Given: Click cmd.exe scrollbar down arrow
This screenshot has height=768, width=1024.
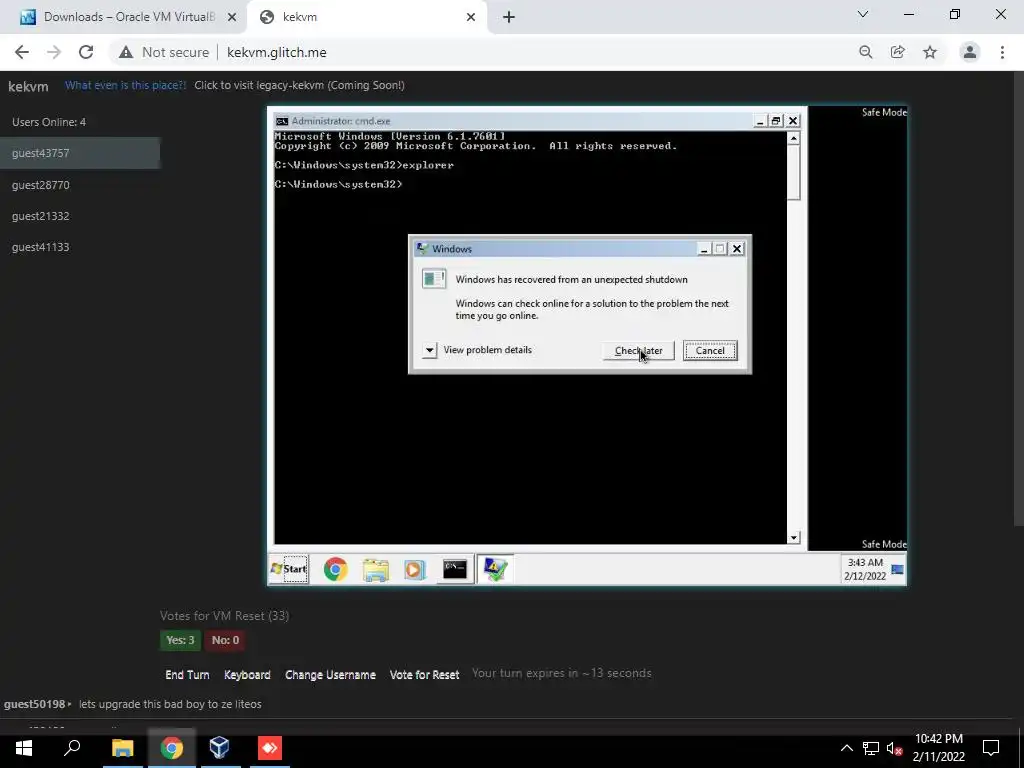Looking at the screenshot, I should [793, 537].
